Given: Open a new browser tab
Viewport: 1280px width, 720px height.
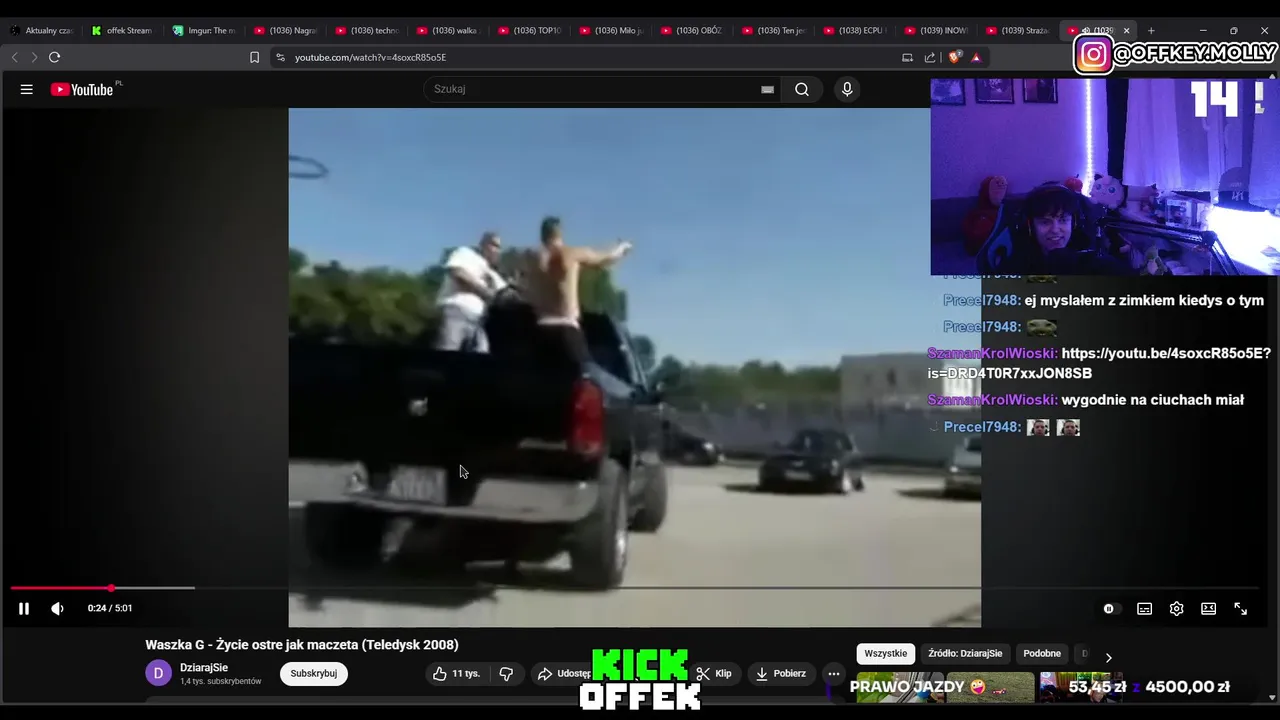Looking at the screenshot, I should [1151, 30].
